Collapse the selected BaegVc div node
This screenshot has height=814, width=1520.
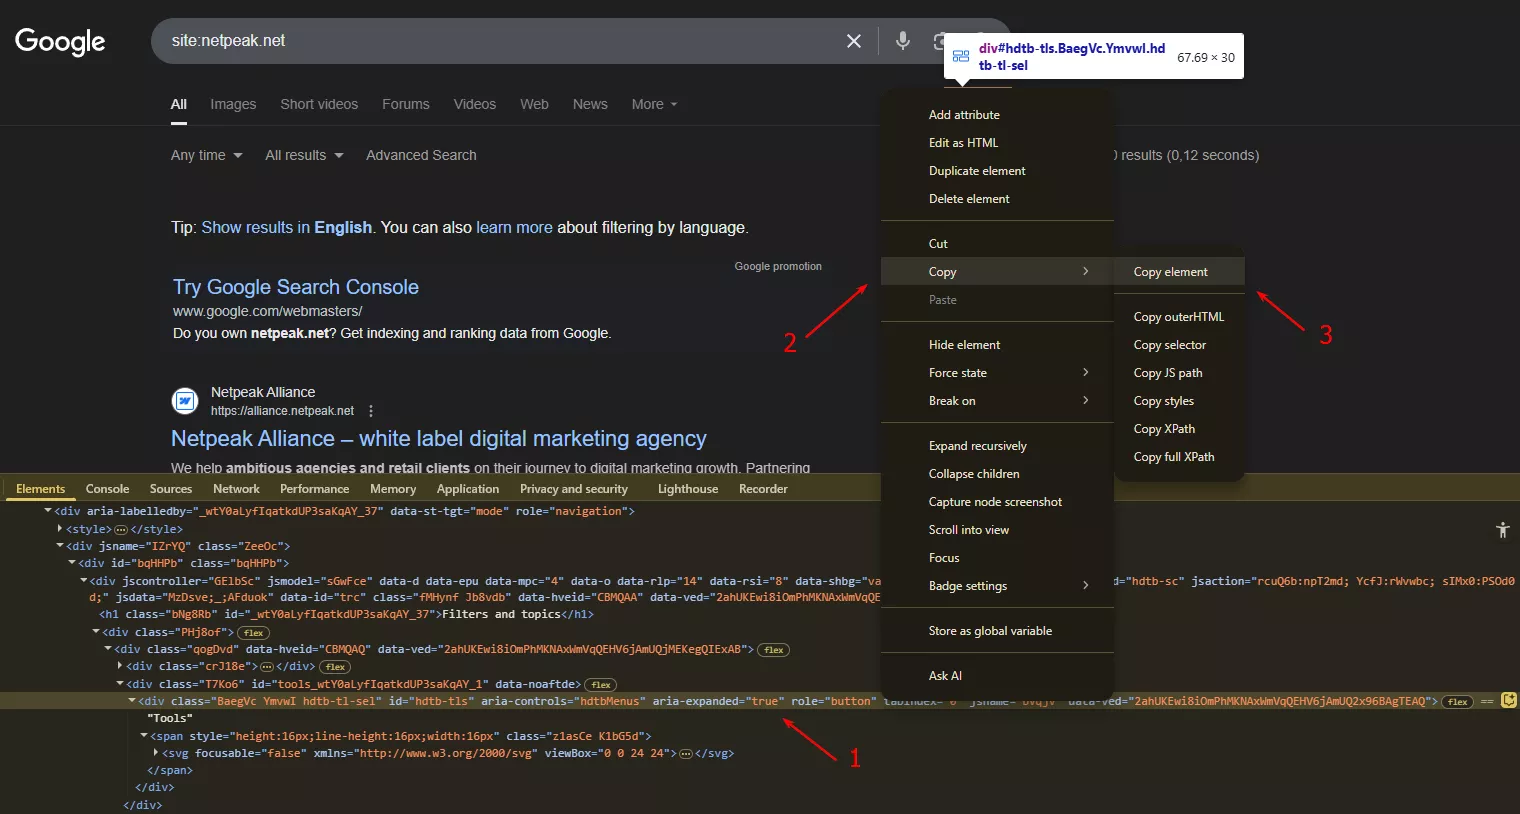132,701
